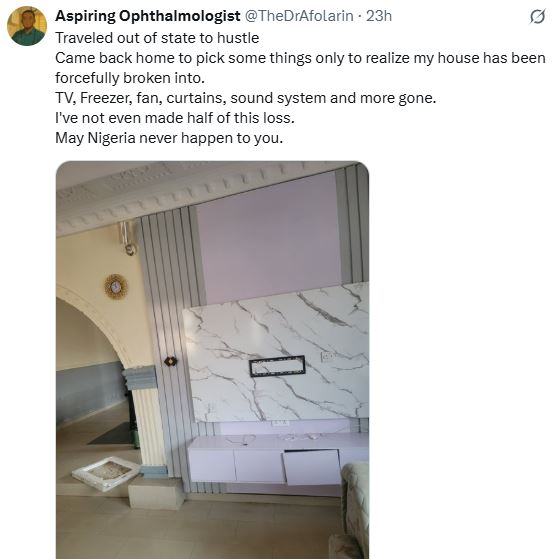This screenshot has height=559, width=555.
Task: Click "May Nigeria never happen to you." line
Action: (x=169, y=138)
